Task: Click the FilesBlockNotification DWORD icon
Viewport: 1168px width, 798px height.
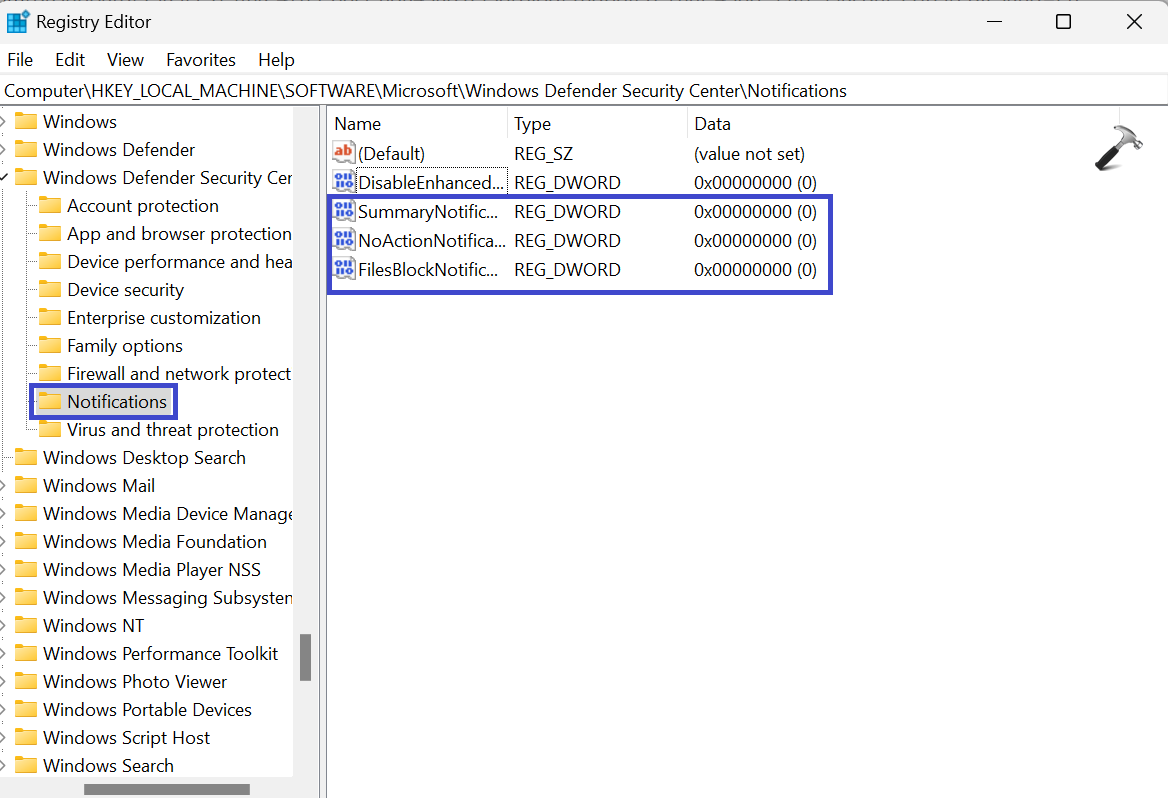Action: [344, 270]
